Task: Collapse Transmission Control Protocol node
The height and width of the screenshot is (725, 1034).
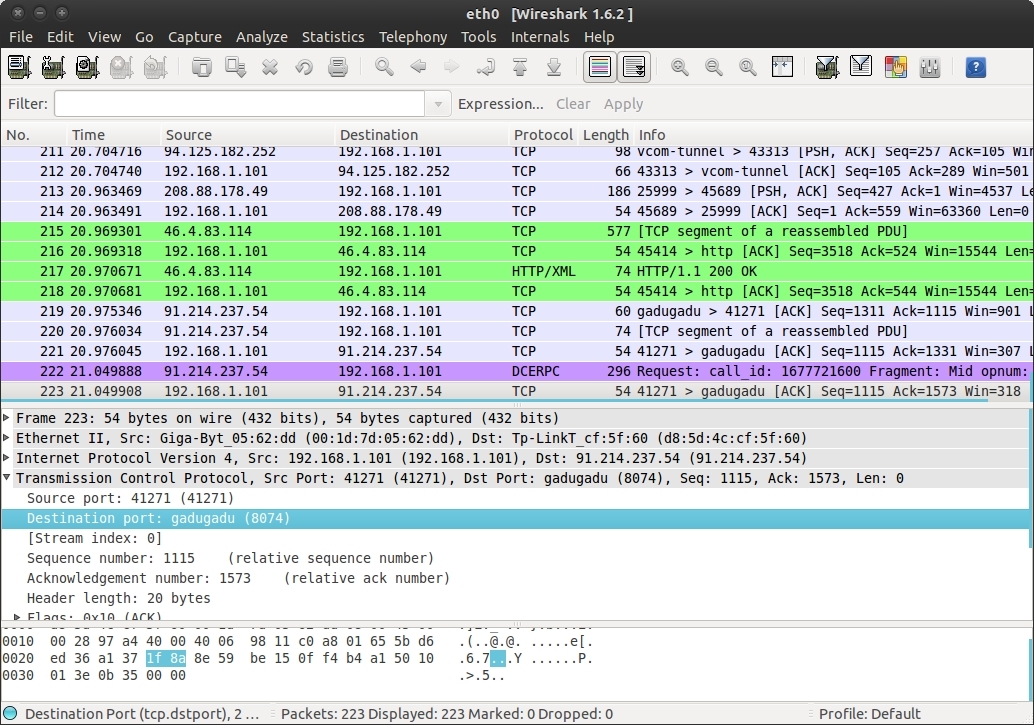Action: 7,477
